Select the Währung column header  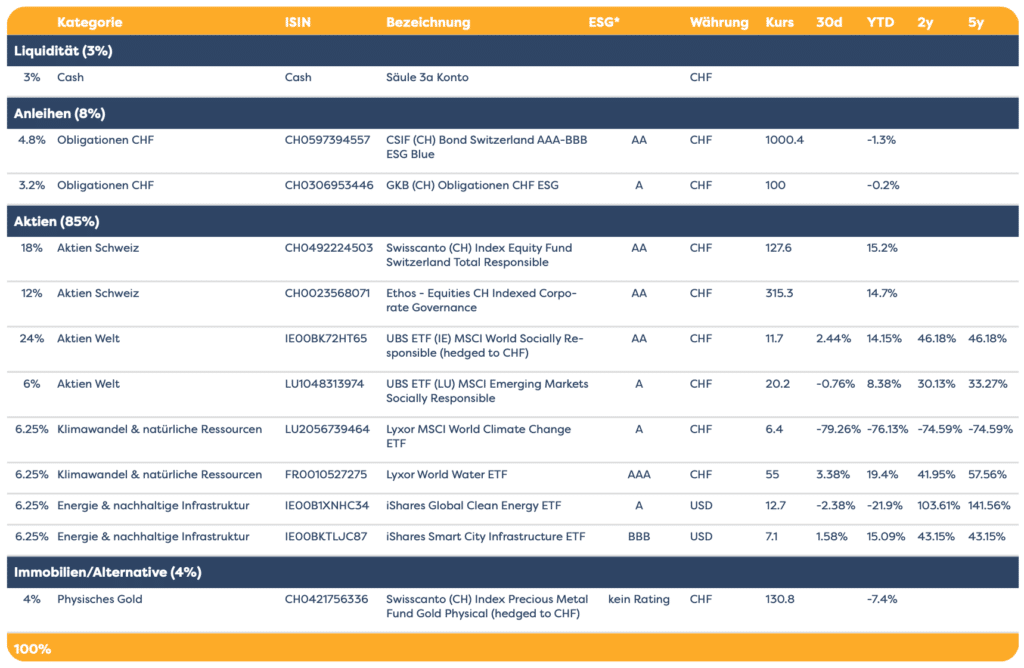click(718, 22)
